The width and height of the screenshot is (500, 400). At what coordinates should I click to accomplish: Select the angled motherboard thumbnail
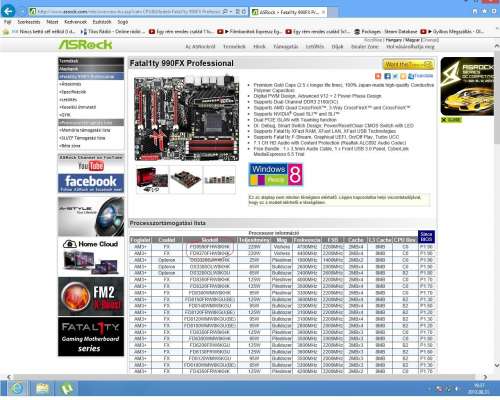pos(185,179)
